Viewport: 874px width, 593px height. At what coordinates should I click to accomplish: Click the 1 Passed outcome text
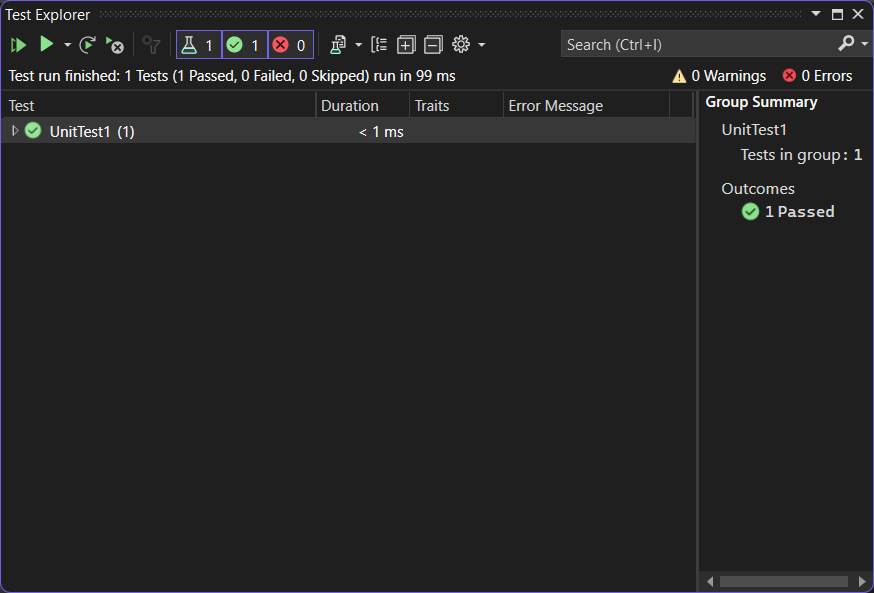[799, 212]
